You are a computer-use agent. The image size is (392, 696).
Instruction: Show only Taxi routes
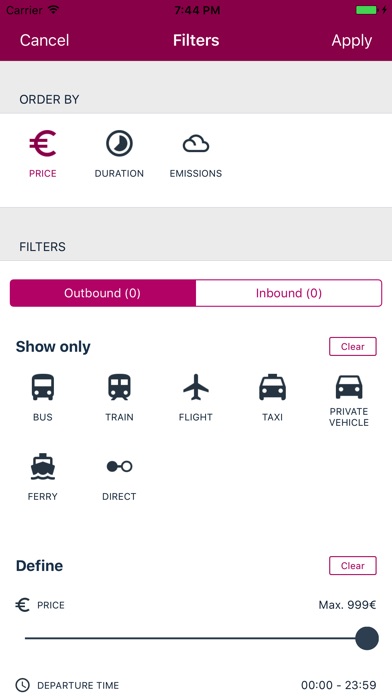[272, 387]
